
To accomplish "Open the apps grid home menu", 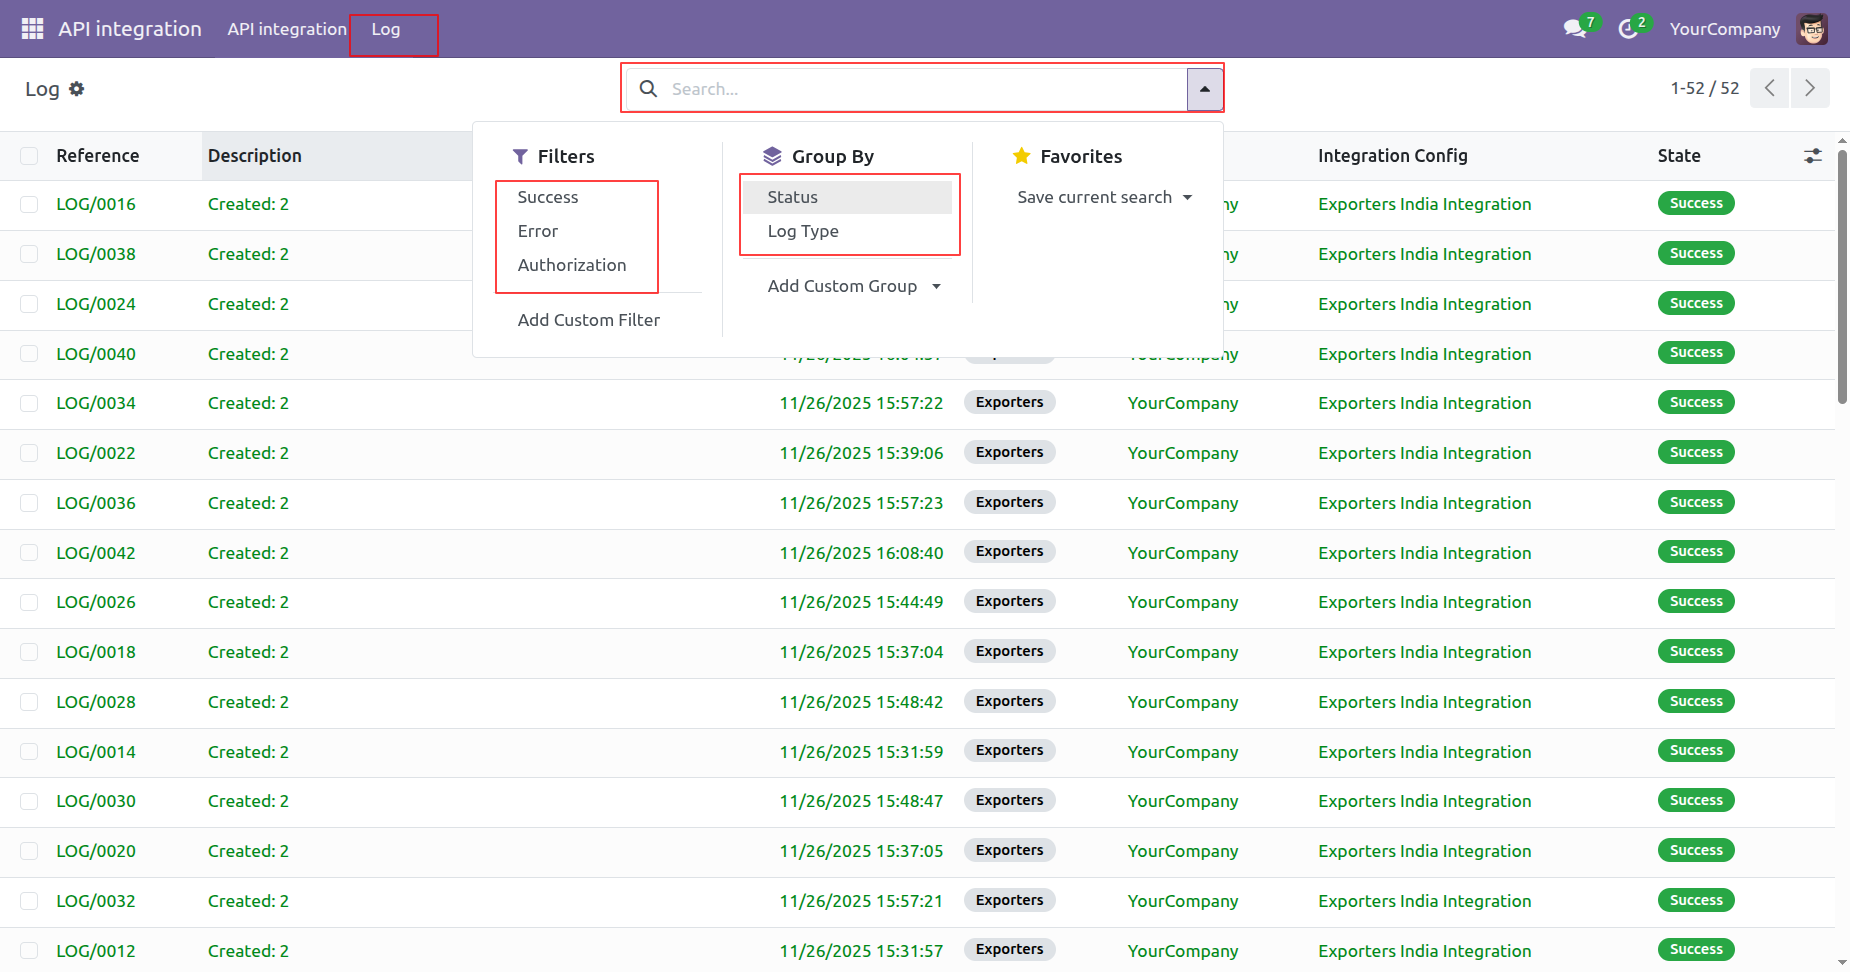I will point(32,29).
